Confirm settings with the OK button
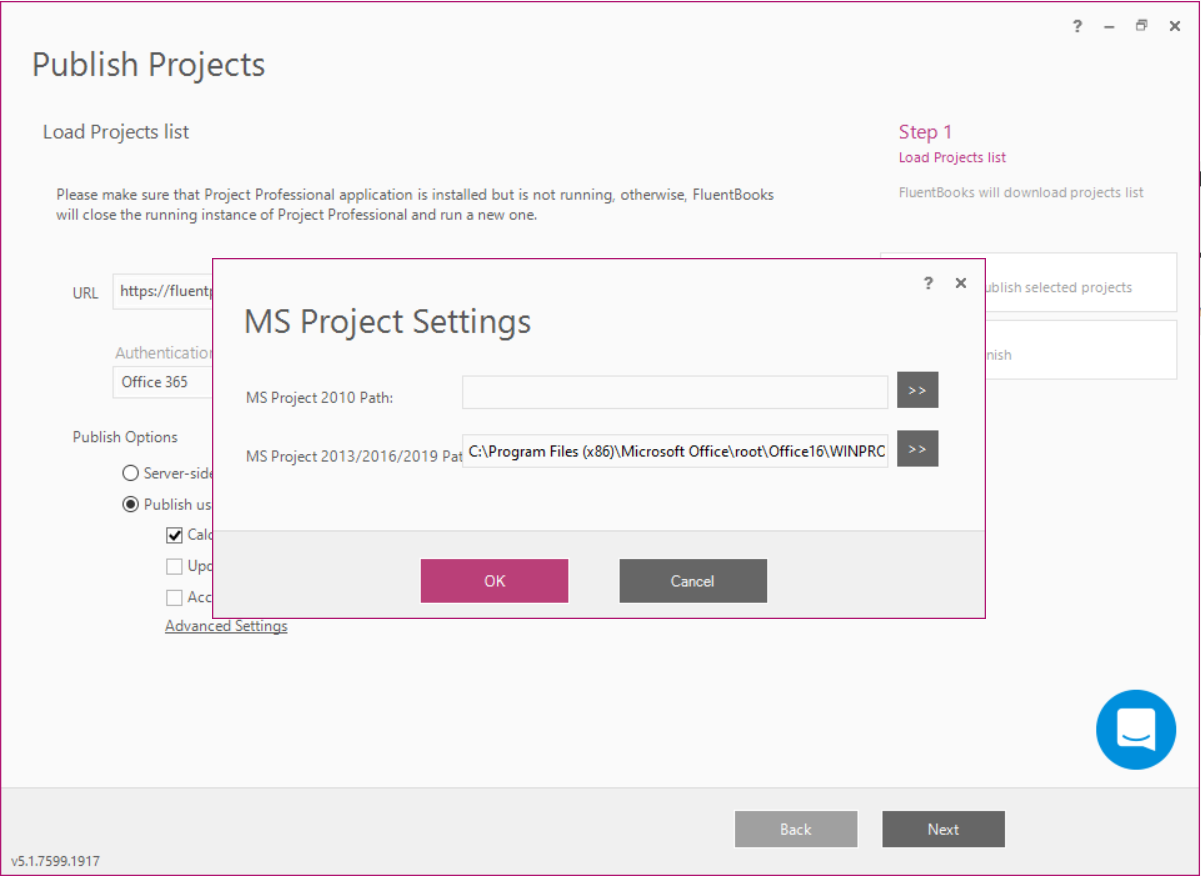1201x876 pixels. tap(494, 581)
